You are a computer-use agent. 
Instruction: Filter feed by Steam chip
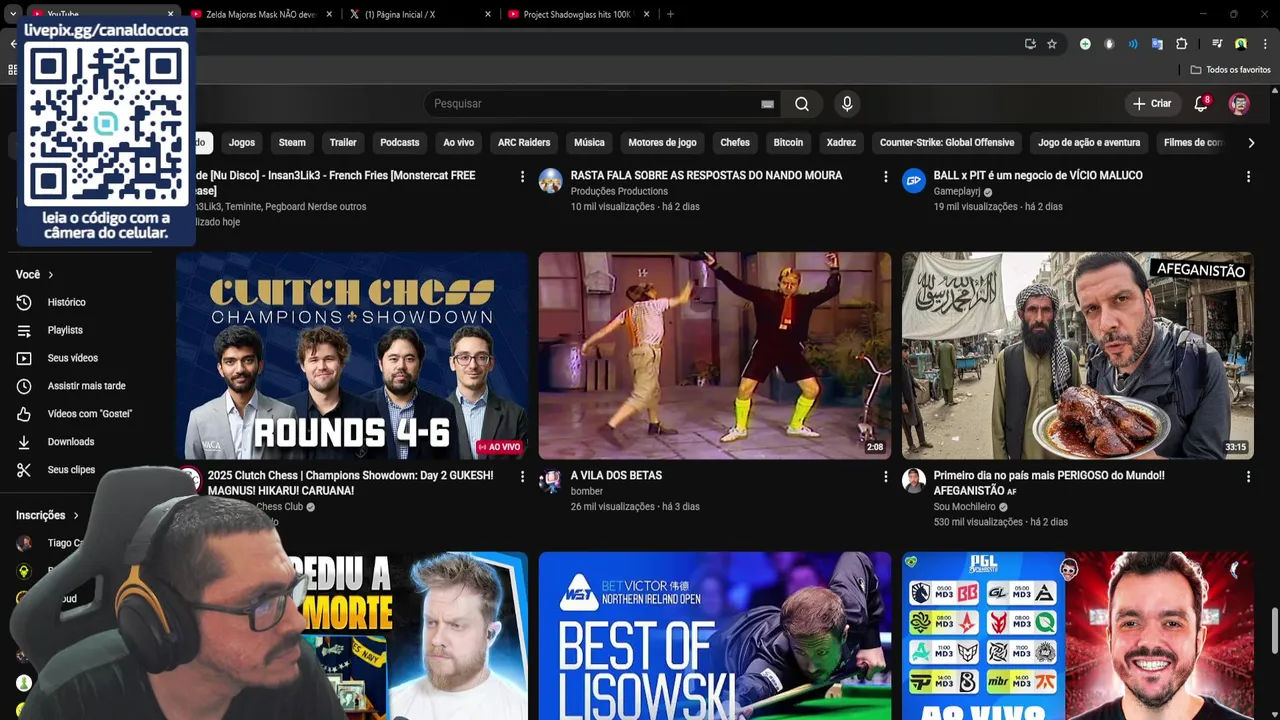coord(292,143)
